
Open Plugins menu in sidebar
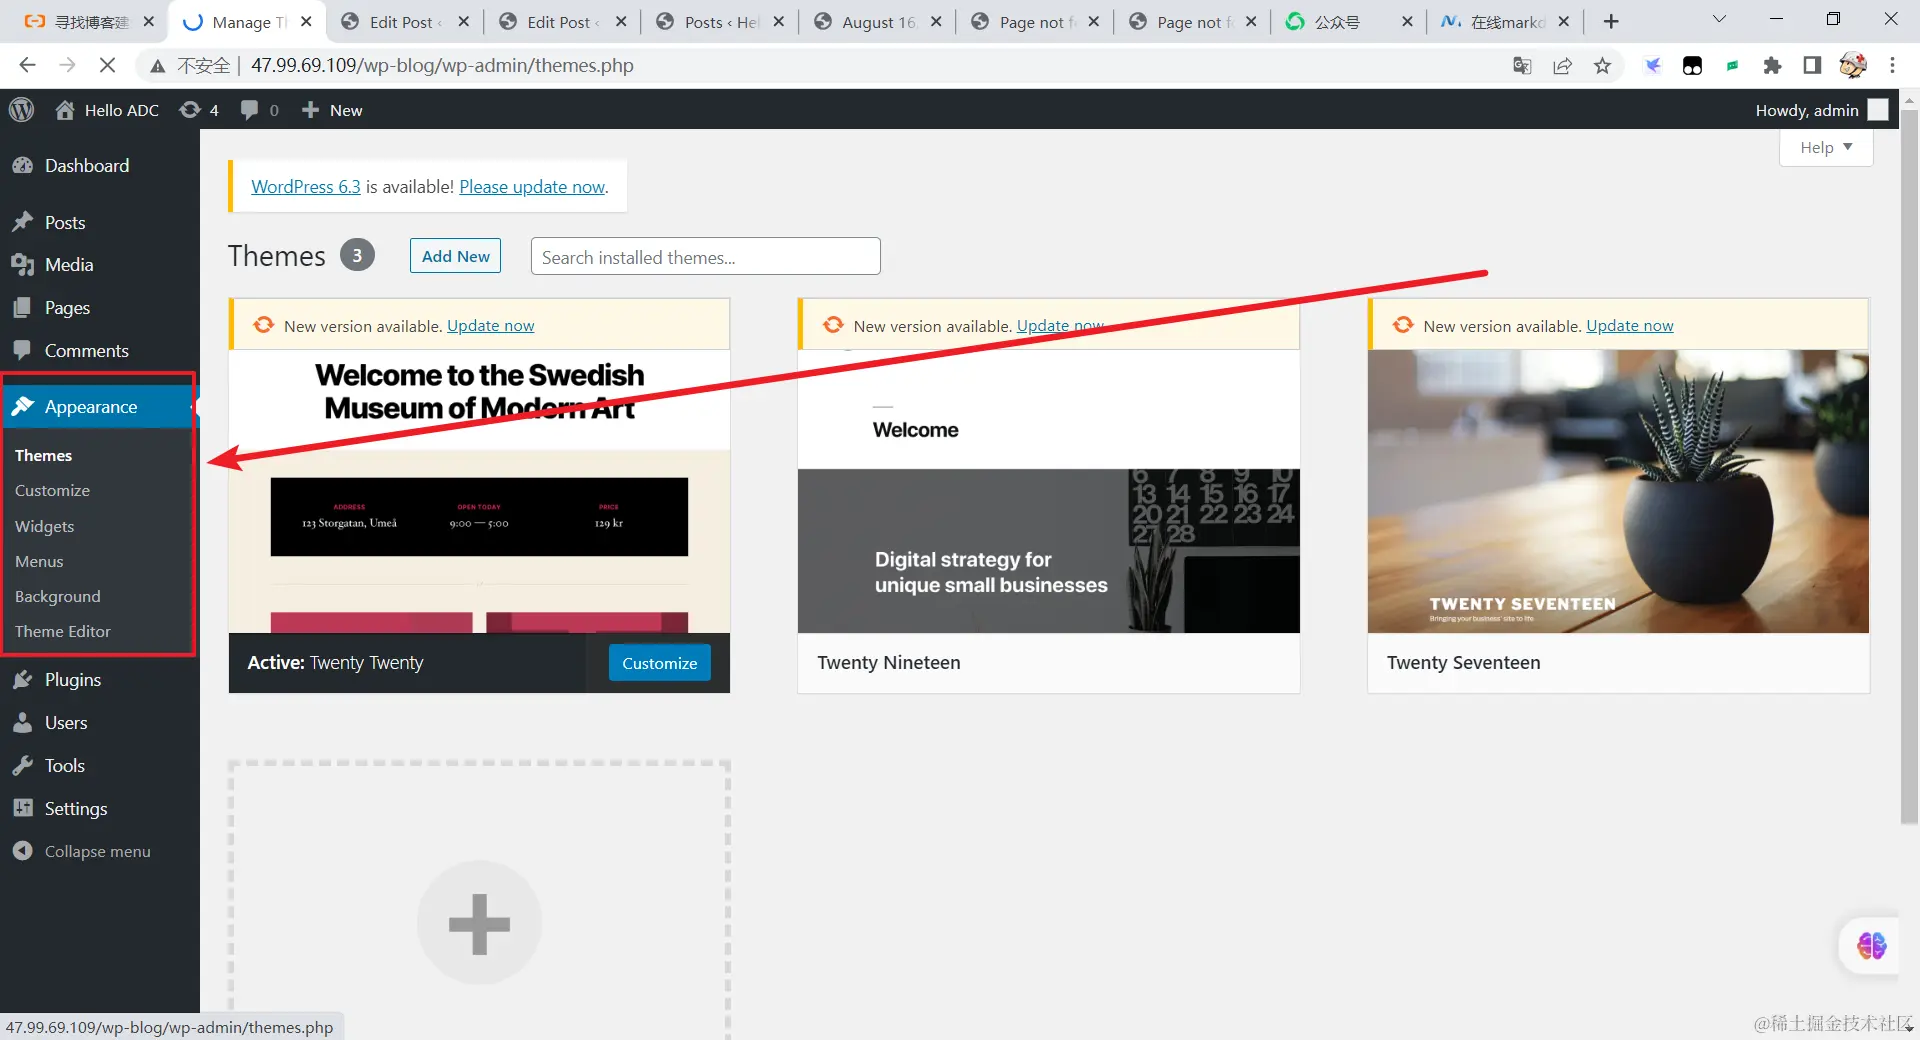click(73, 680)
